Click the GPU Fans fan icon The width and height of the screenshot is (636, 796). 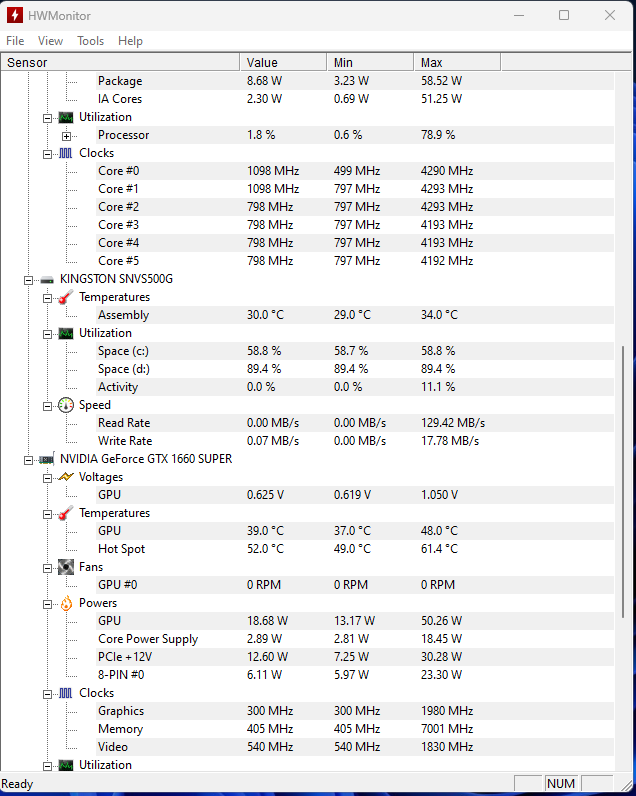point(66,567)
